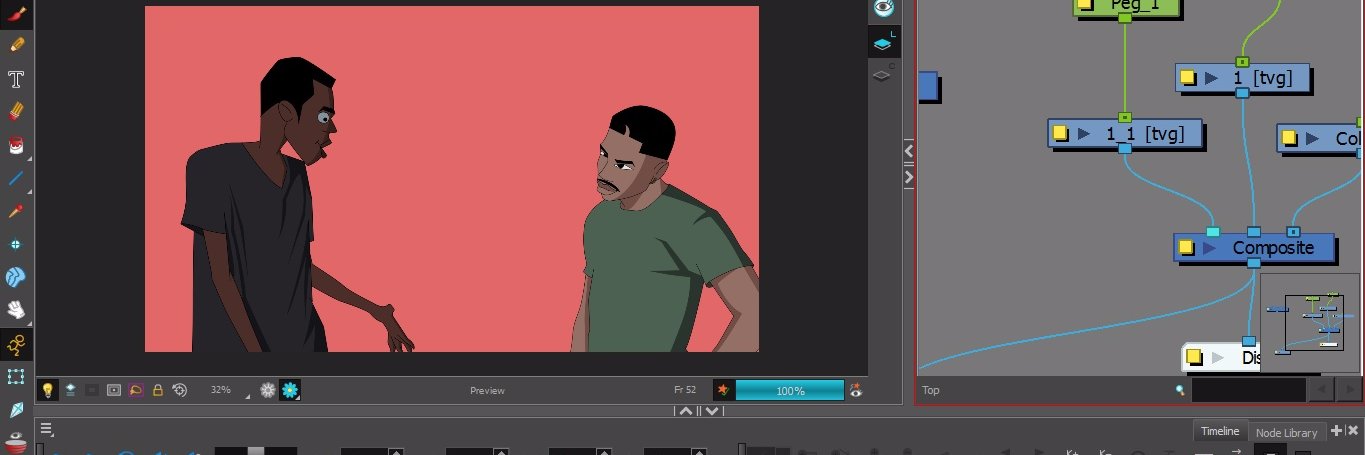Adjust the 100% preview resolution slider
The image size is (1365, 455).
point(790,390)
